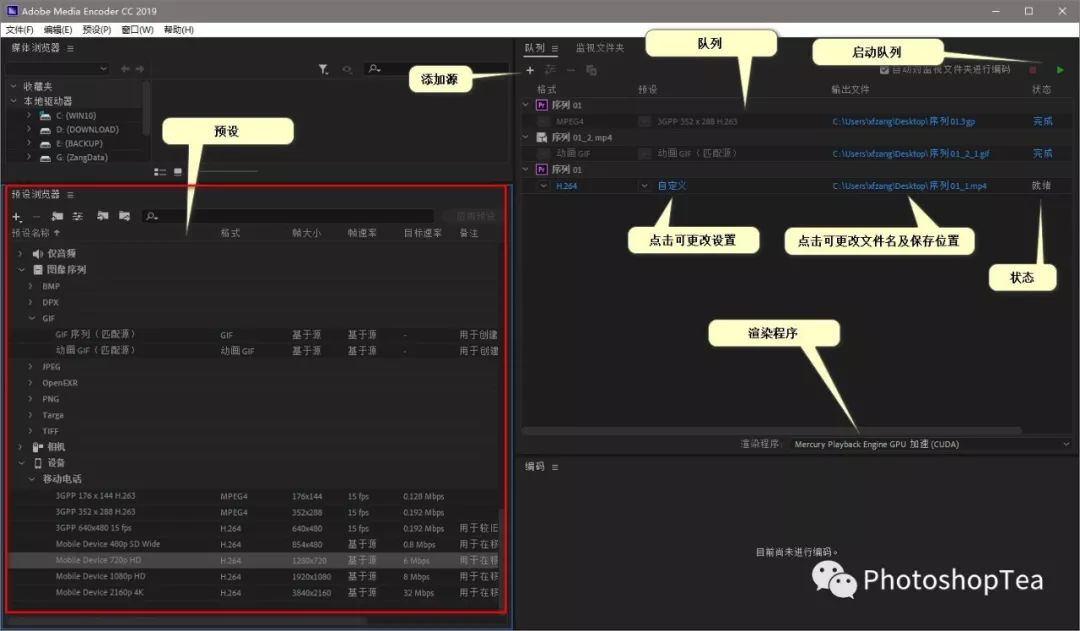Open the 队列 panel menu icon
The width and height of the screenshot is (1080, 631).
click(x=554, y=48)
